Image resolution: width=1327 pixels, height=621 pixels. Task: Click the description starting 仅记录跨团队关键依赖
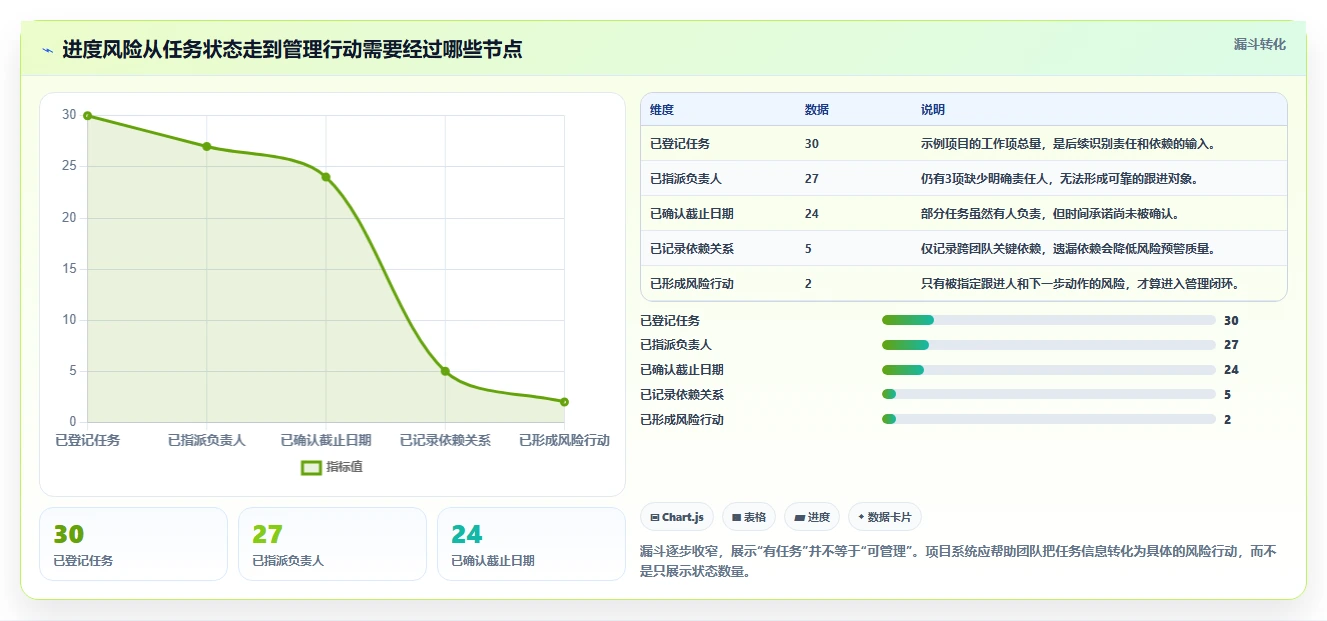[1068, 249]
